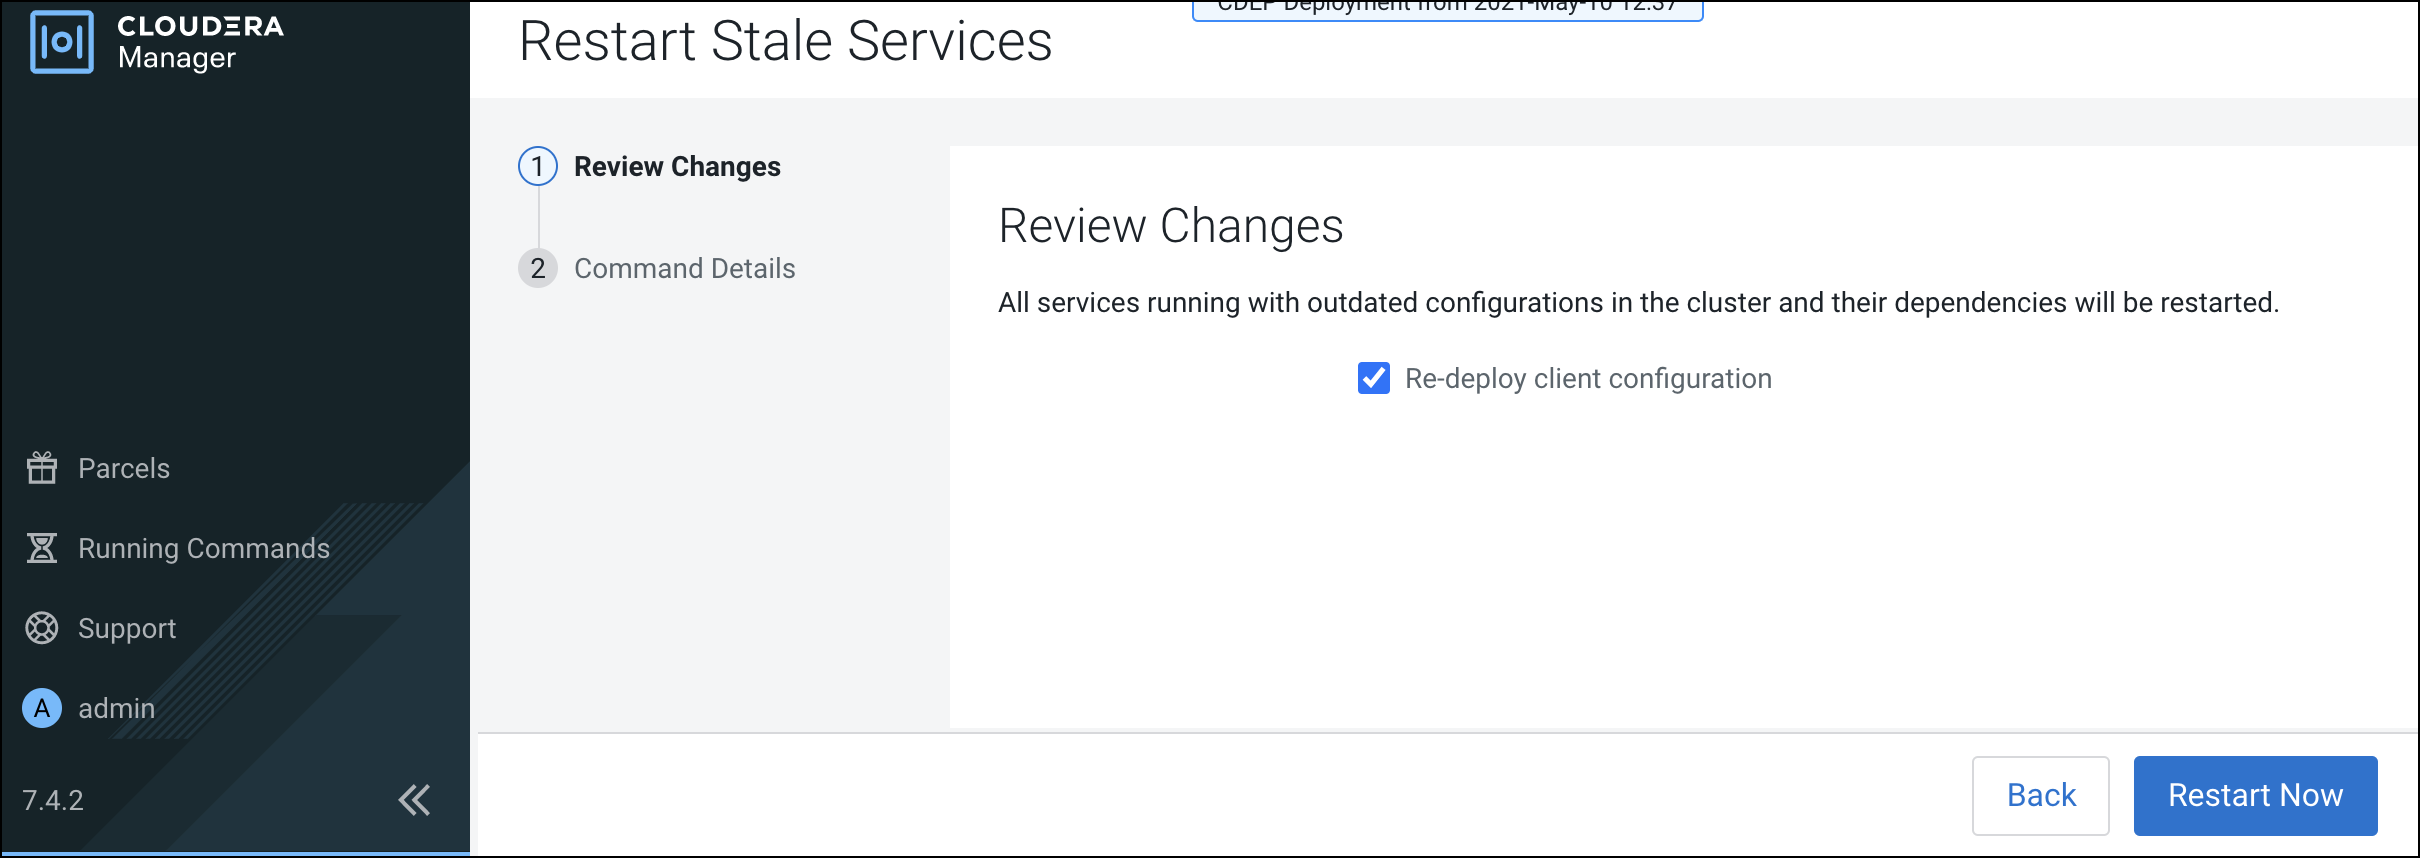Open Running Commands in the sidebar
The image size is (2420, 858).
click(x=204, y=548)
